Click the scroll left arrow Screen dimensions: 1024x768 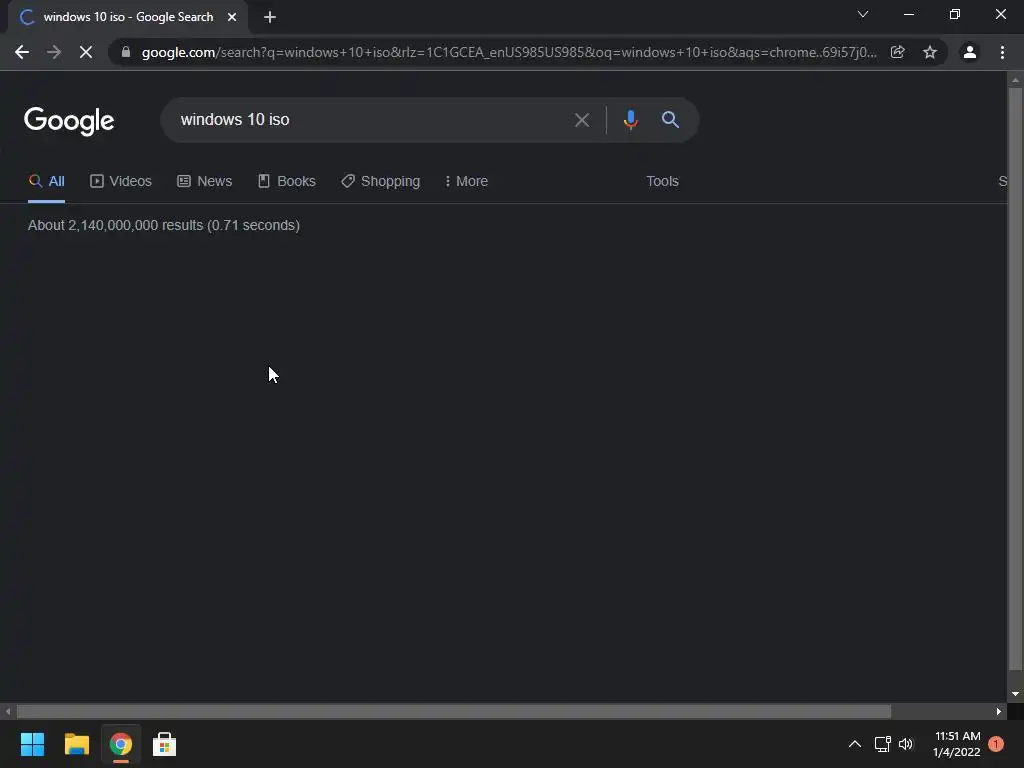coord(8,711)
